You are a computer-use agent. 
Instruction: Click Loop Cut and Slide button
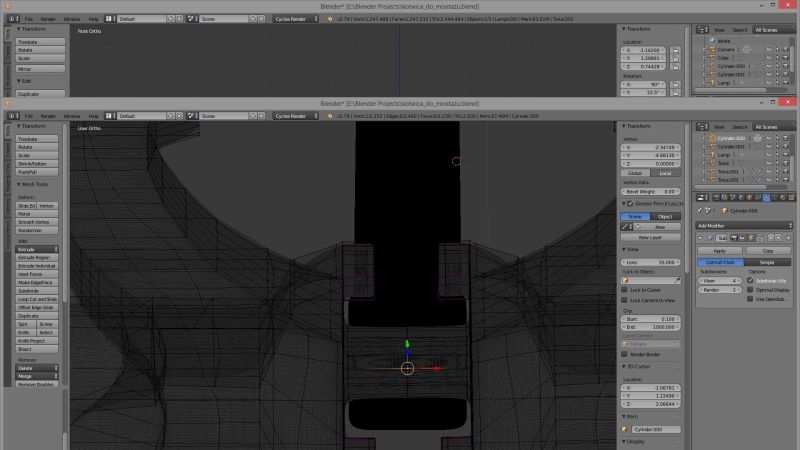tap(37, 299)
